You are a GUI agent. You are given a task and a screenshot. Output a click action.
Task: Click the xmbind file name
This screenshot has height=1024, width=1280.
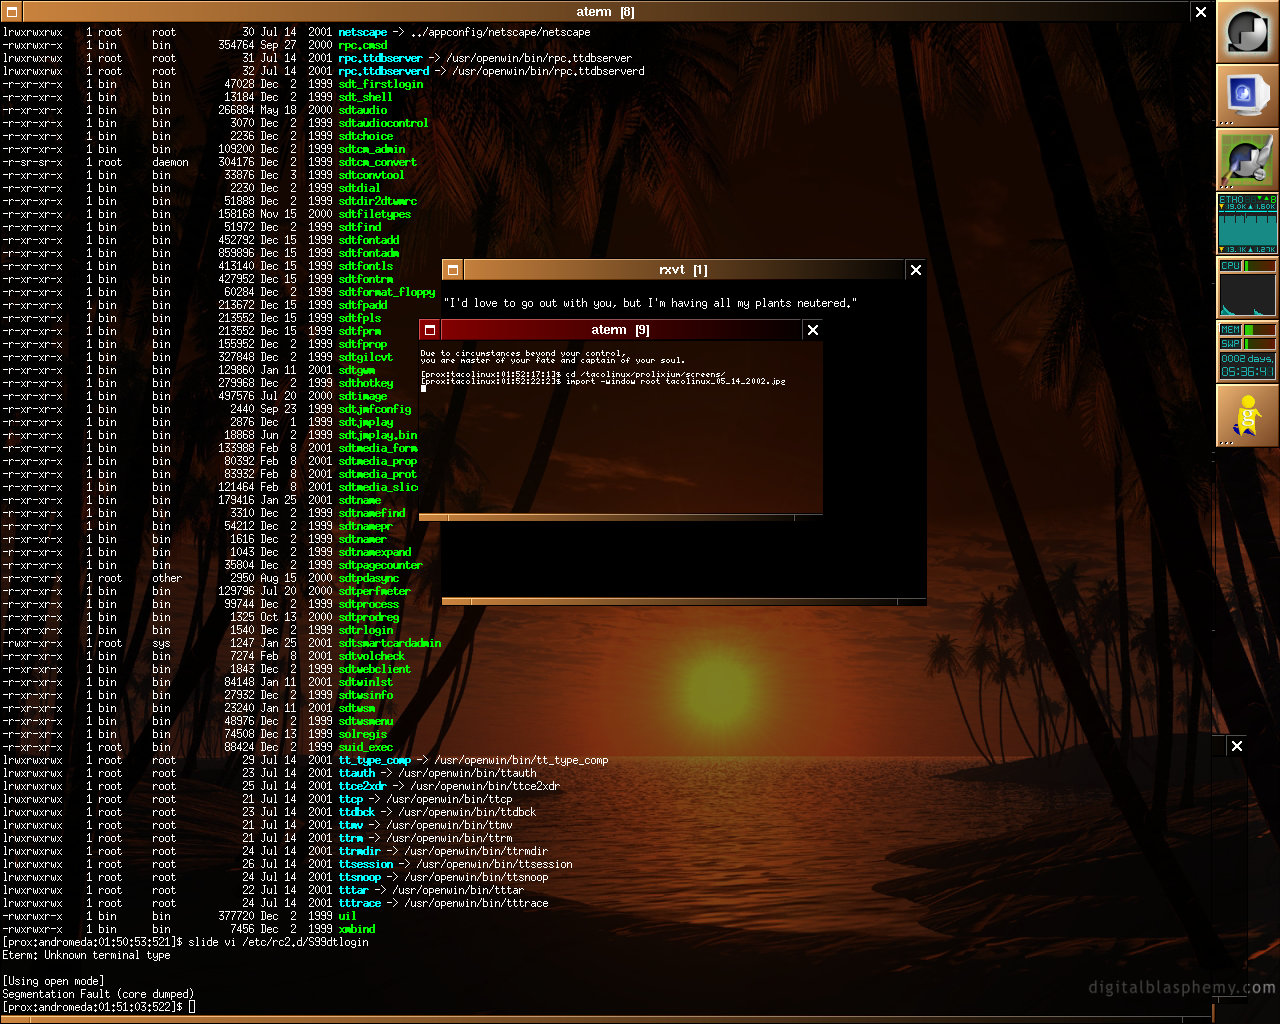click(357, 929)
